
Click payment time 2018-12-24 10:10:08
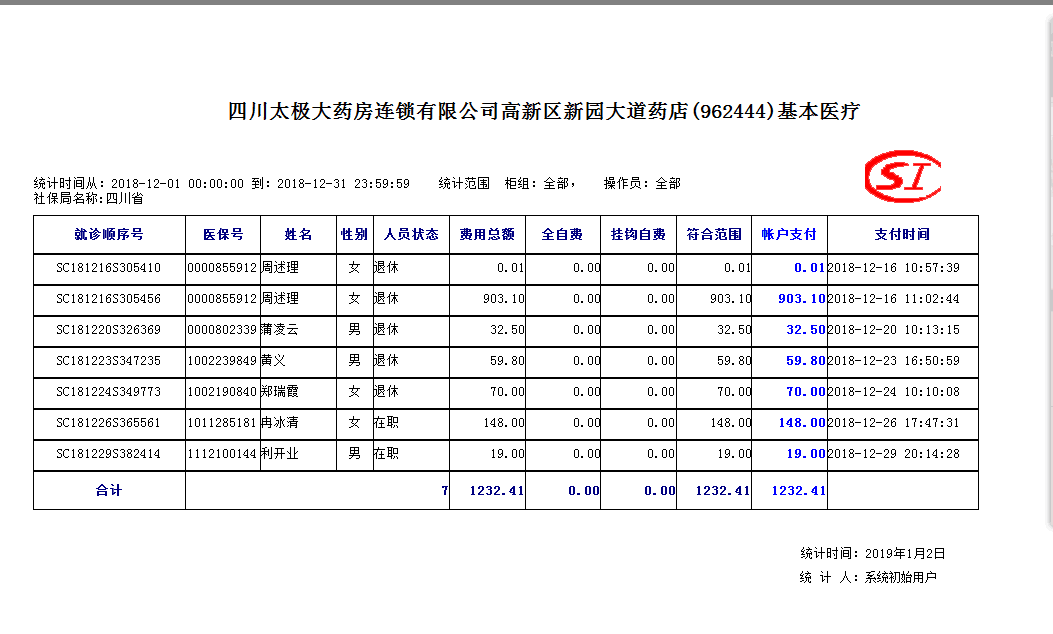(x=894, y=392)
